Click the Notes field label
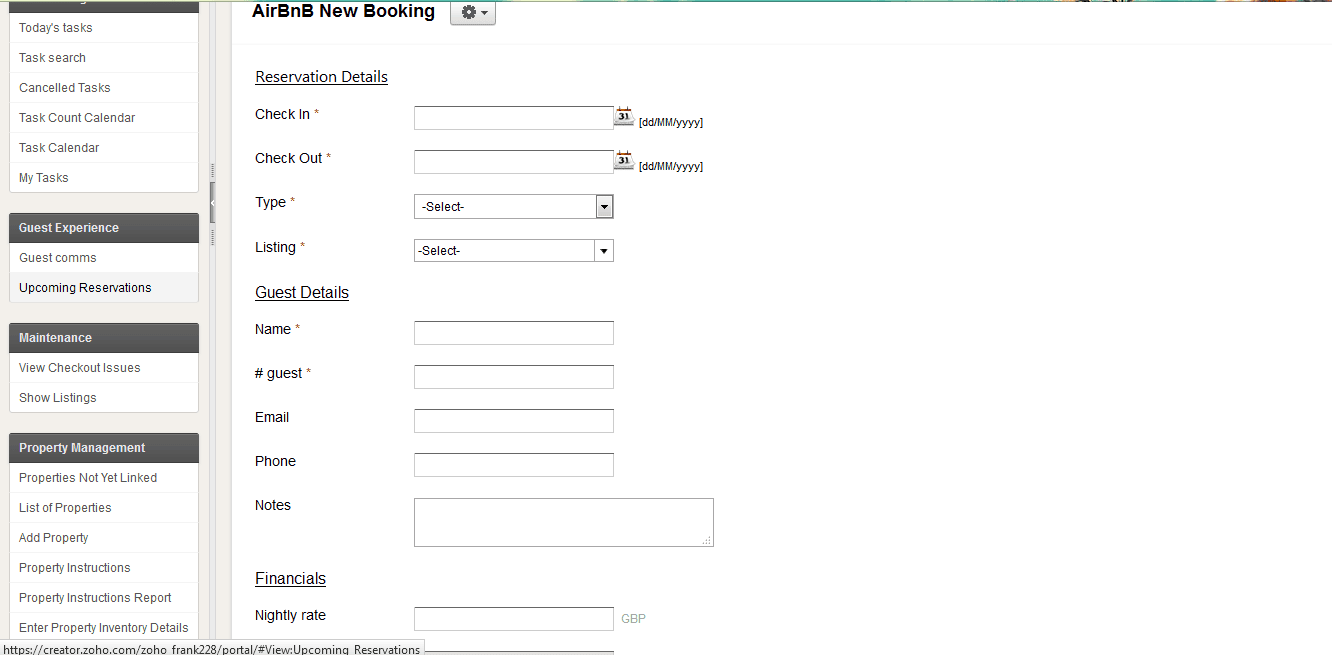The image size is (1332, 655). 273,505
